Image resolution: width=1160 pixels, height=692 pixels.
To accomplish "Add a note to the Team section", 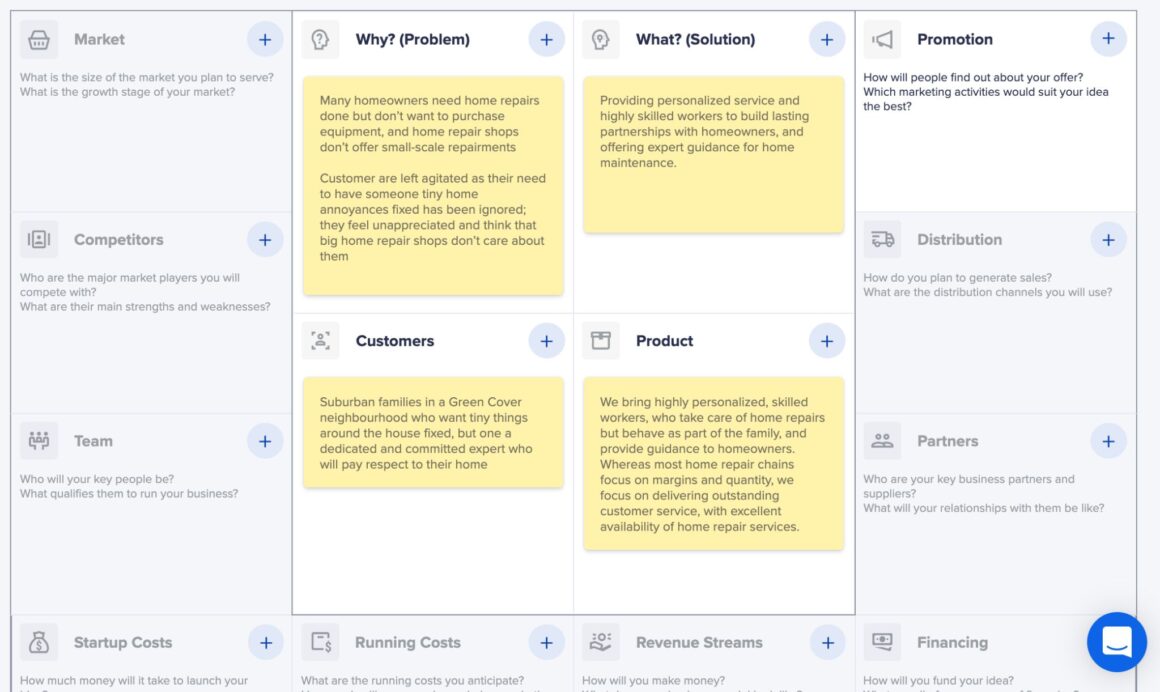I will pos(265,440).
